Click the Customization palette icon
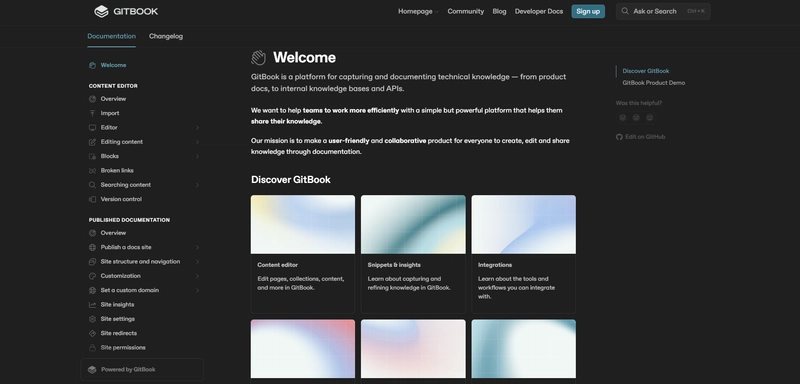The width and height of the screenshot is (800, 384). point(92,276)
